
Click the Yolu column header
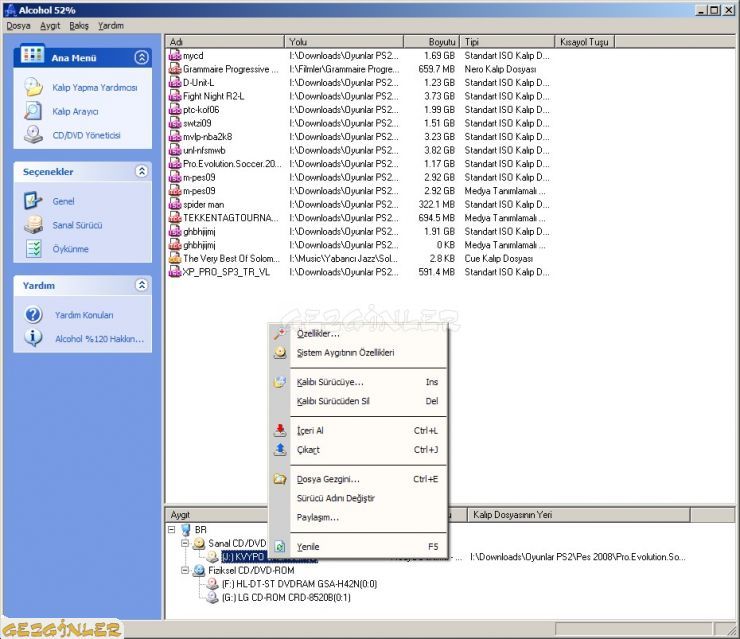344,42
